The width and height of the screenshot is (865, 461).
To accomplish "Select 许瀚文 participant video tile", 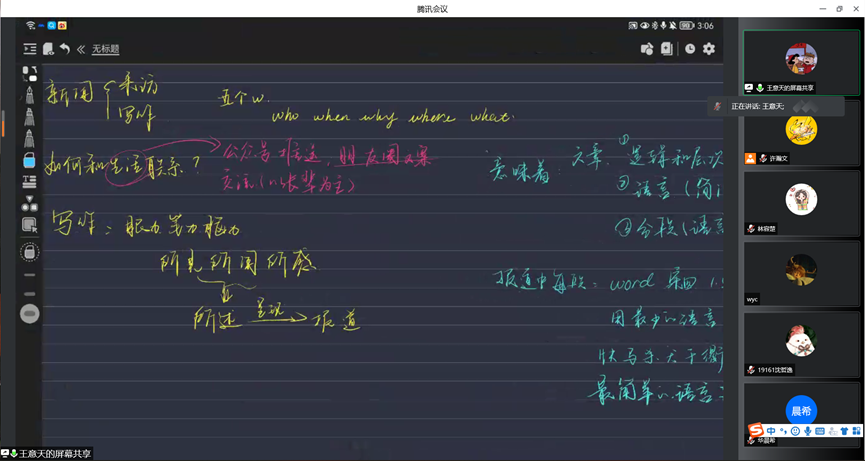I will click(800, 132).
